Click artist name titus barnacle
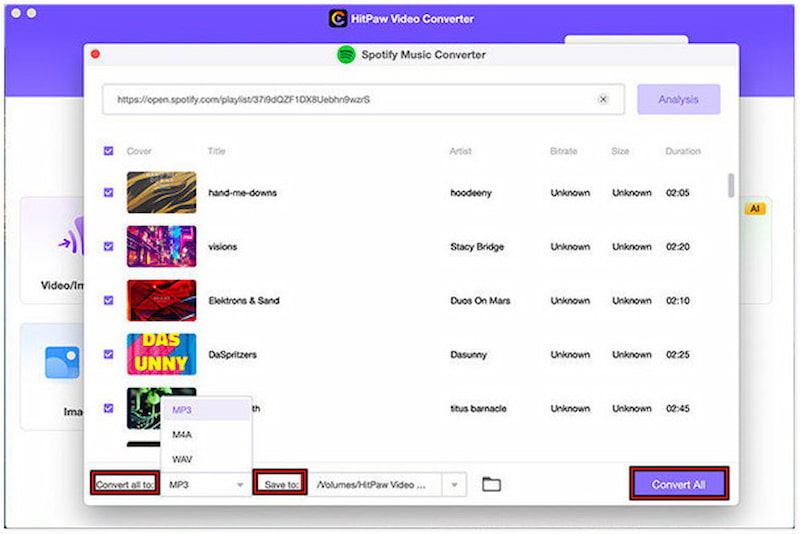Viewport: 800px width, 534px height. [478, 409]
